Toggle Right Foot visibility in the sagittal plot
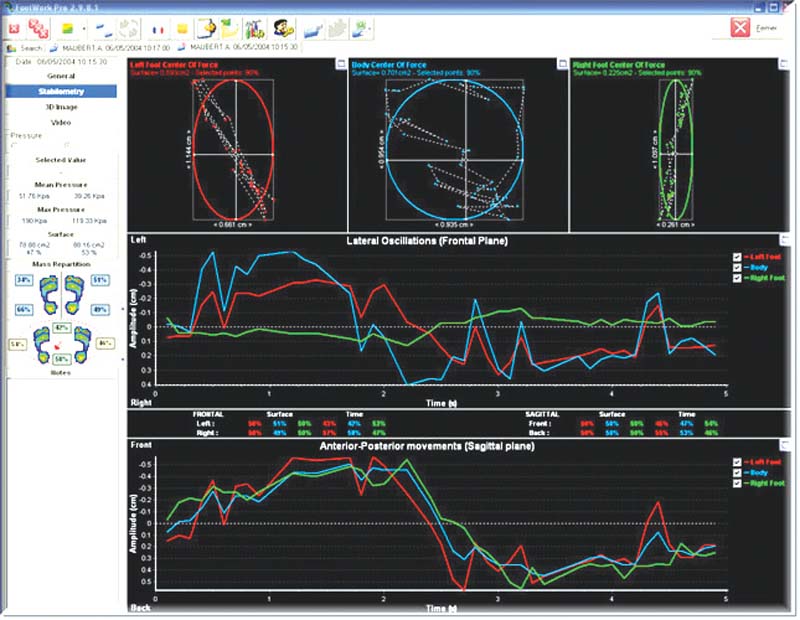 coord(737,483)
